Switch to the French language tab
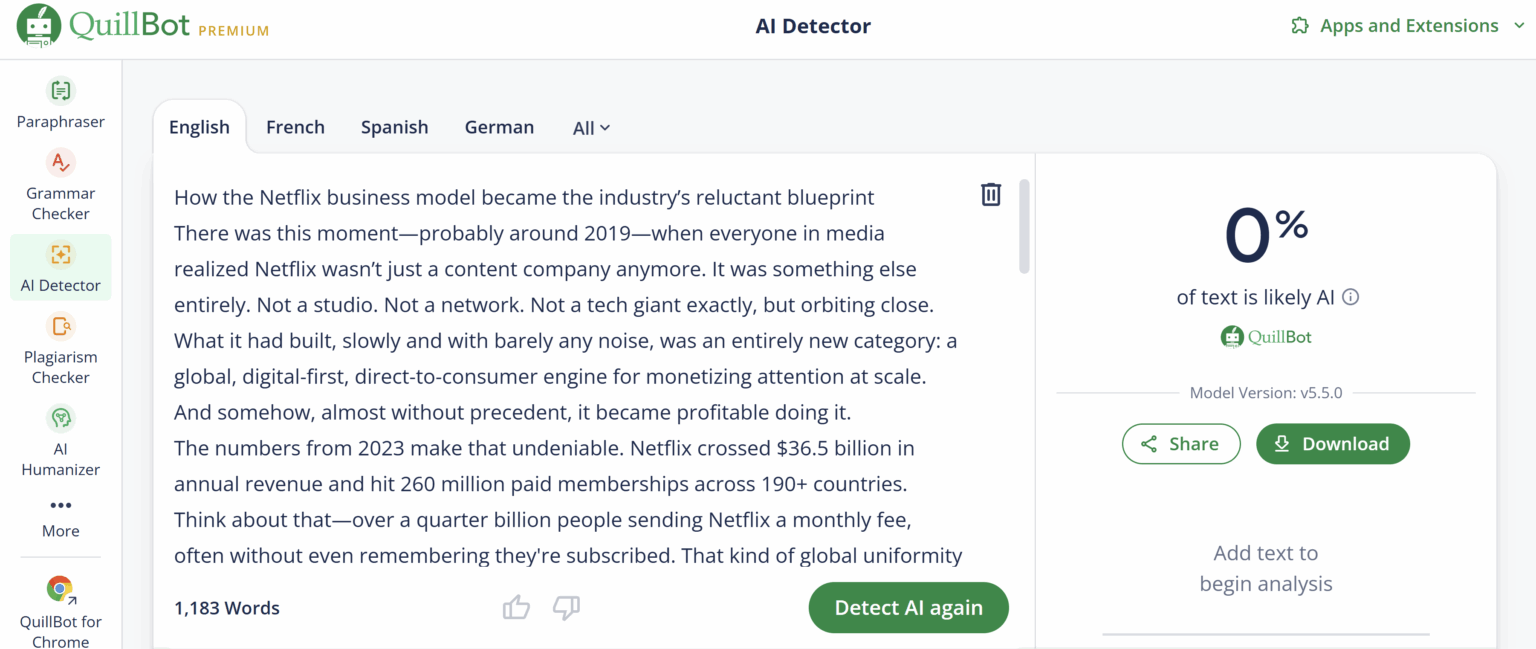The image size is (1536, 649). tap(295, 127)
